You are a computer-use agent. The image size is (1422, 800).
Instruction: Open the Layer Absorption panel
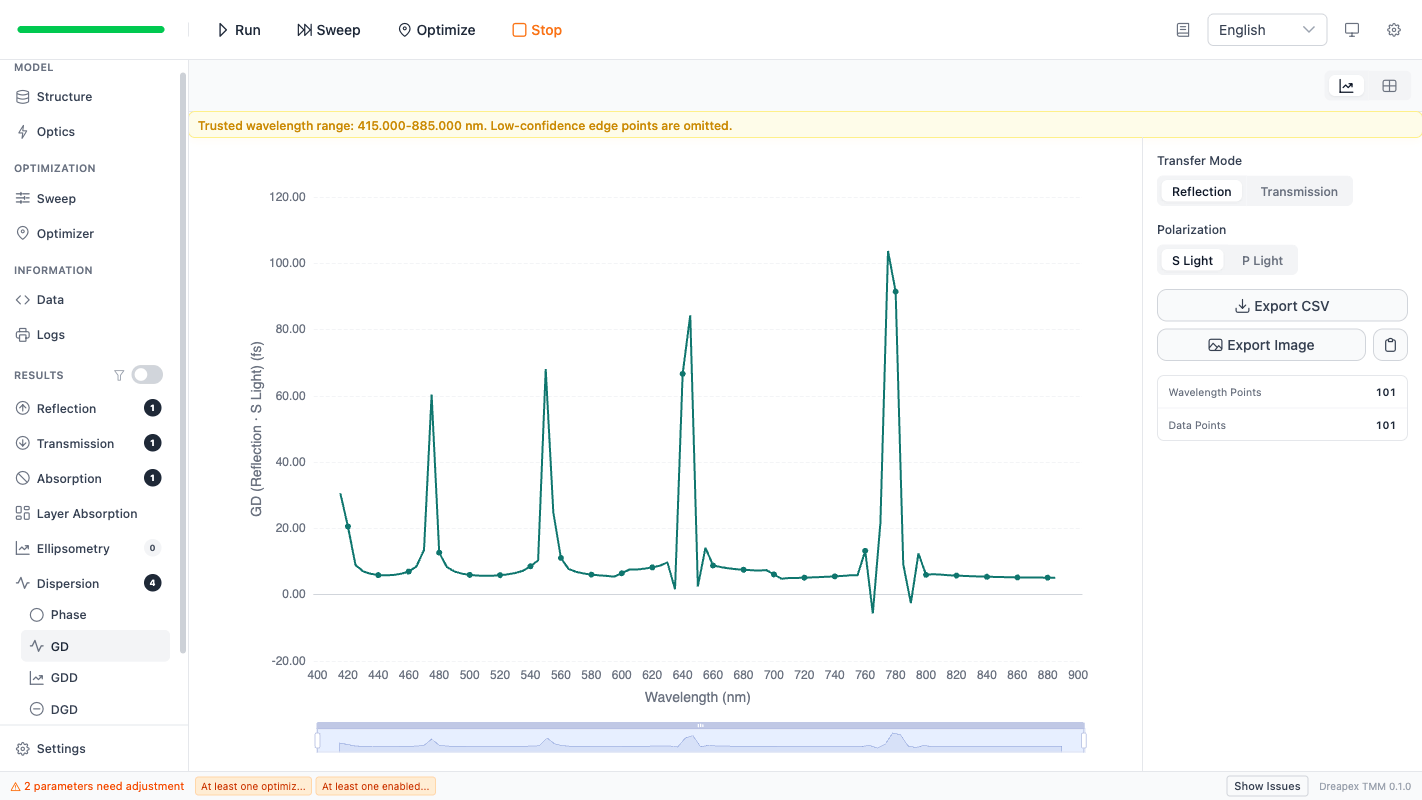pos(85,513)
